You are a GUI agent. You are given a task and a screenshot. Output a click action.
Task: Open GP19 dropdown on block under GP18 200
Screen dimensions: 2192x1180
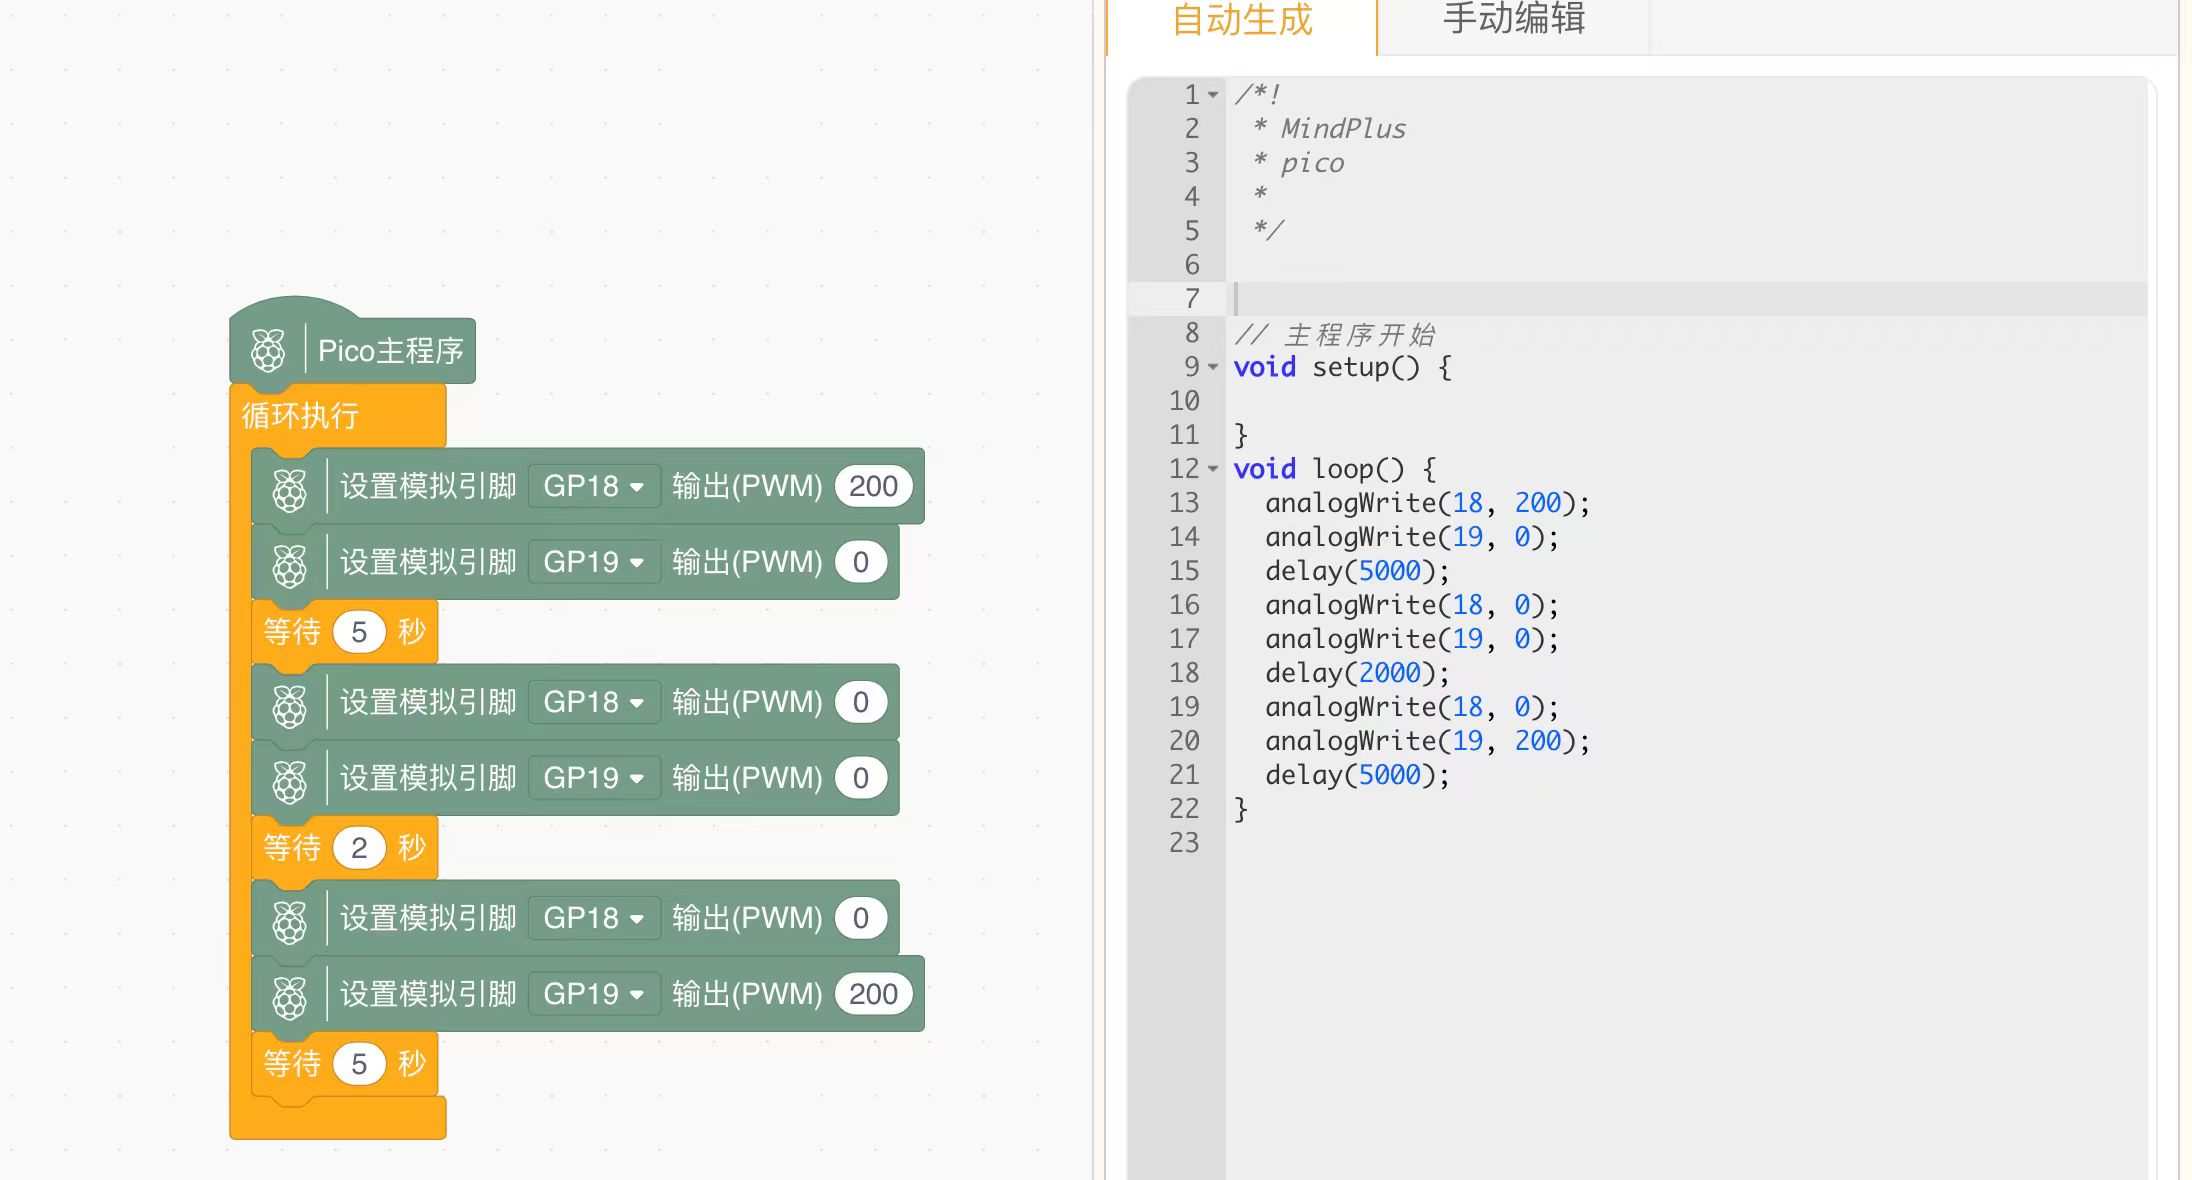click(594, 562)
